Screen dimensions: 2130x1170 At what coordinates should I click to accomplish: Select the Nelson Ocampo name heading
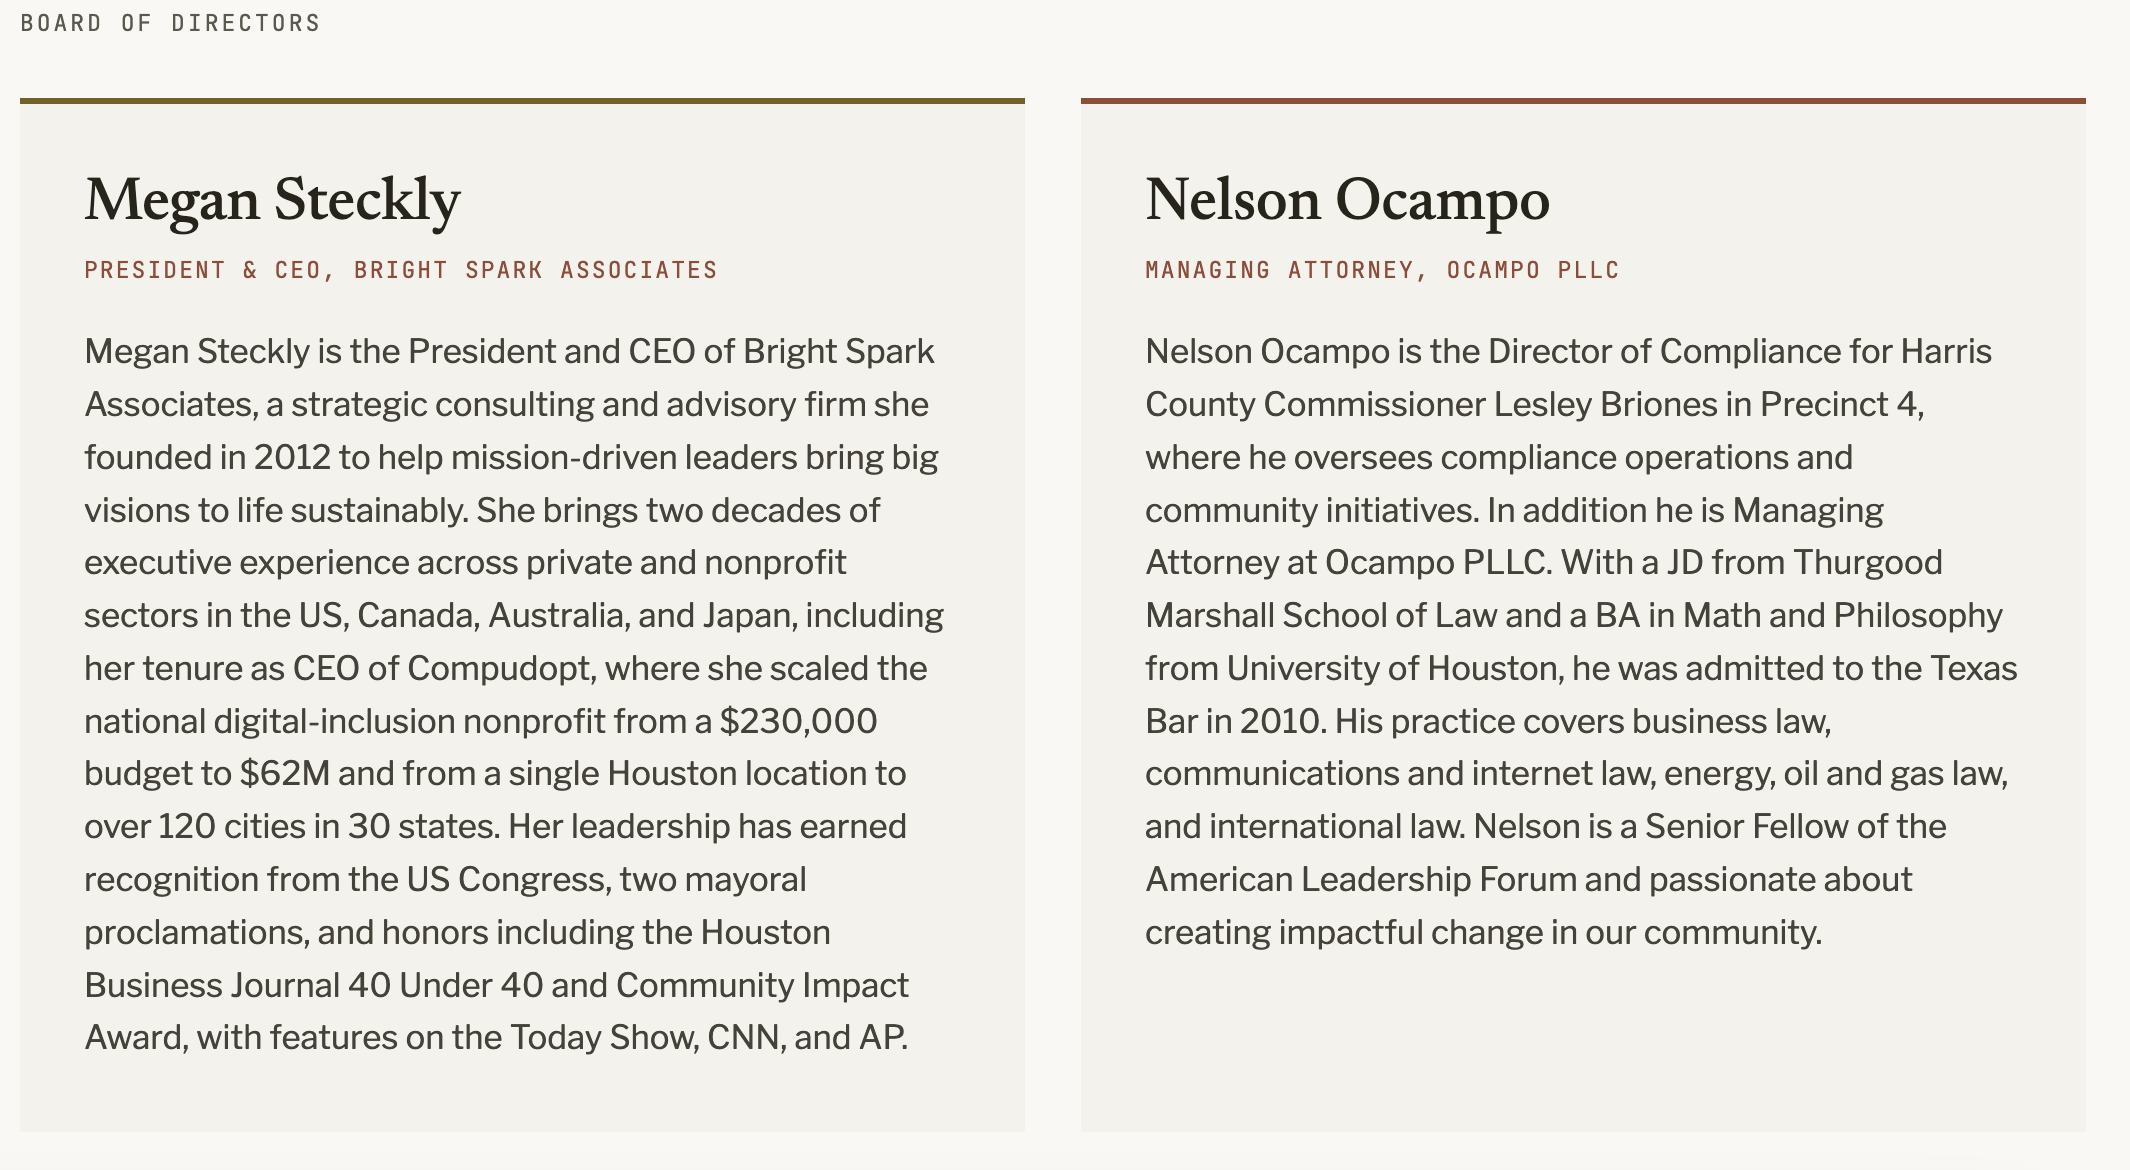pyautogui.click(x=1347, y=200)
